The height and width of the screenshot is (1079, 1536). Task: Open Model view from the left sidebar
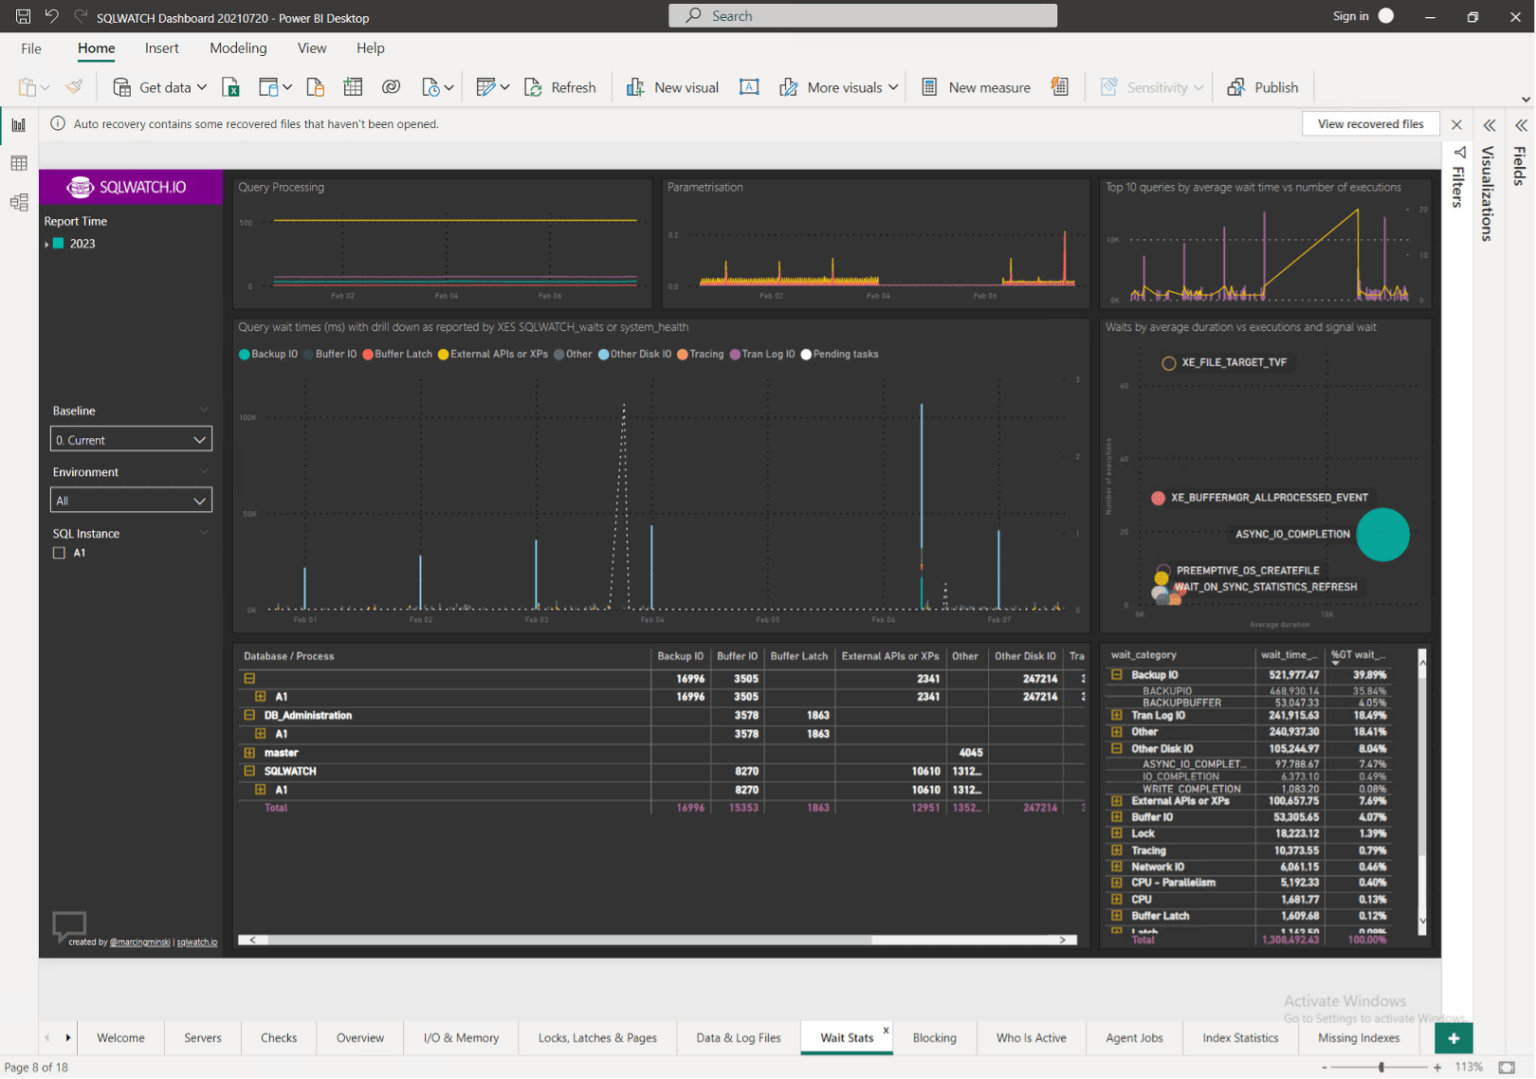pos(18,201)
